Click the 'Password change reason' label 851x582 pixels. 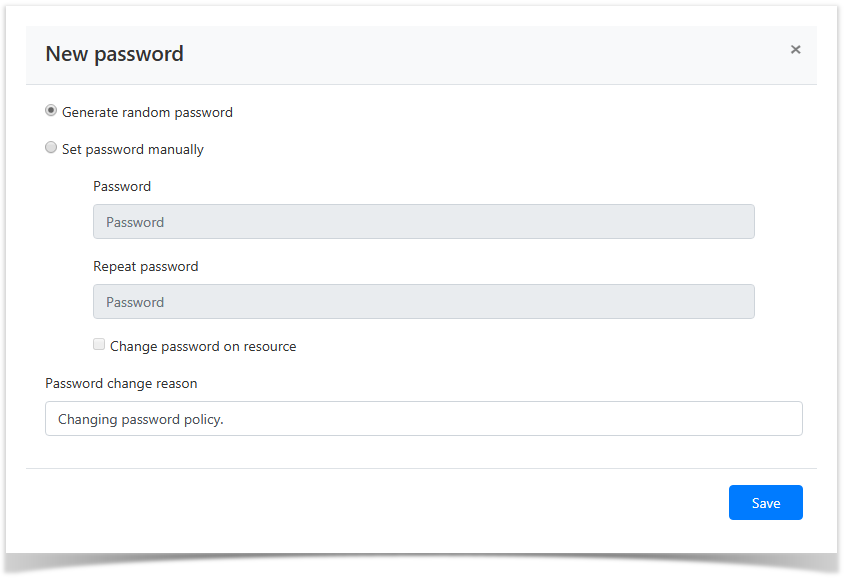point(121,384)
